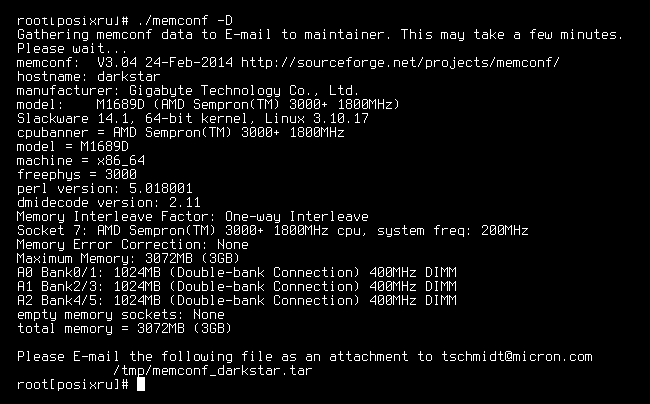Click the machine = x86_64 line

tap(81, 161)
